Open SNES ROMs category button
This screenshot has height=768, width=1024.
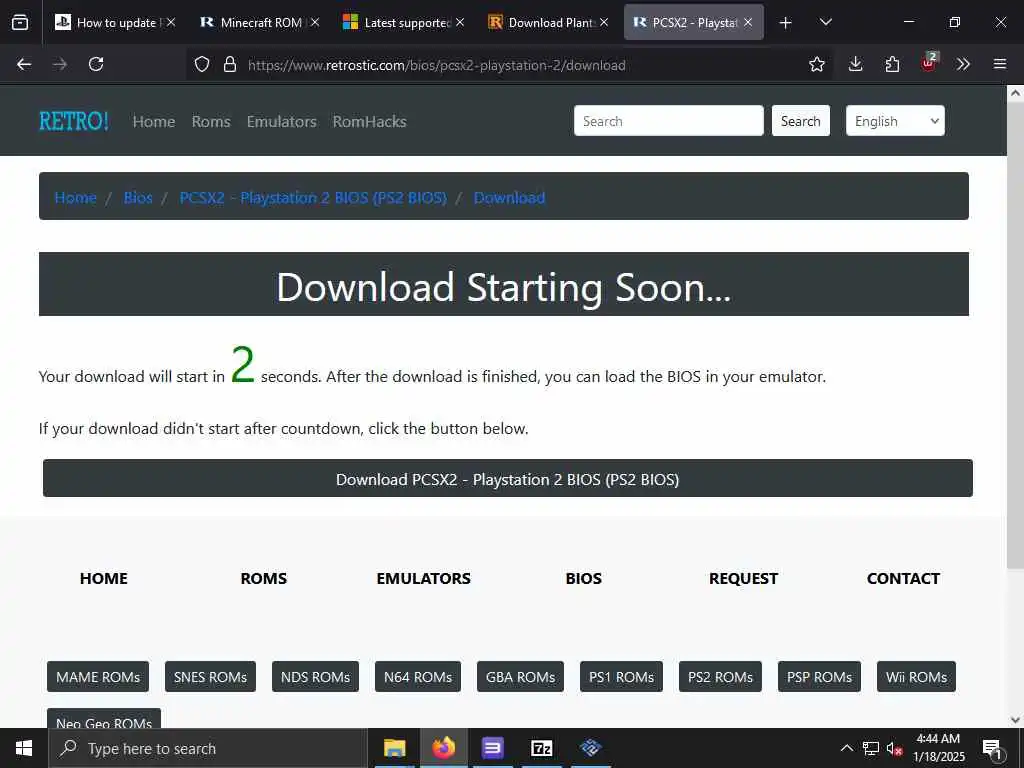210,677
